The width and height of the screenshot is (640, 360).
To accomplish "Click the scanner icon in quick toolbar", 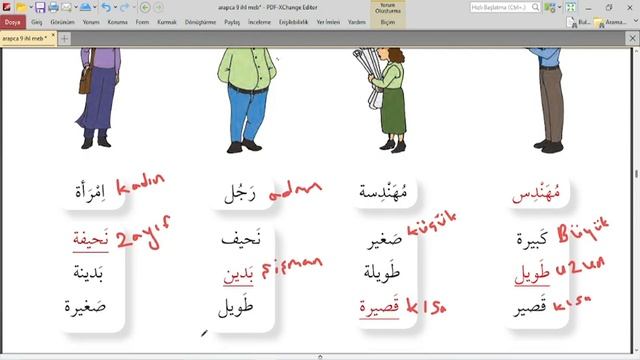I will tap(85, 7).
